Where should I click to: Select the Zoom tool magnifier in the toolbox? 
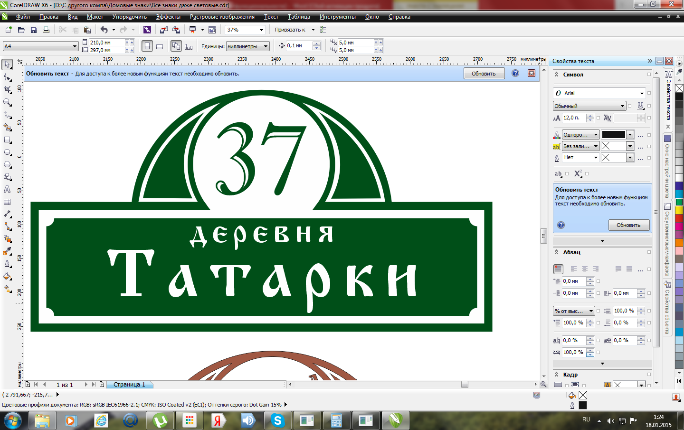pyautogui.click(x=7, y=102)
